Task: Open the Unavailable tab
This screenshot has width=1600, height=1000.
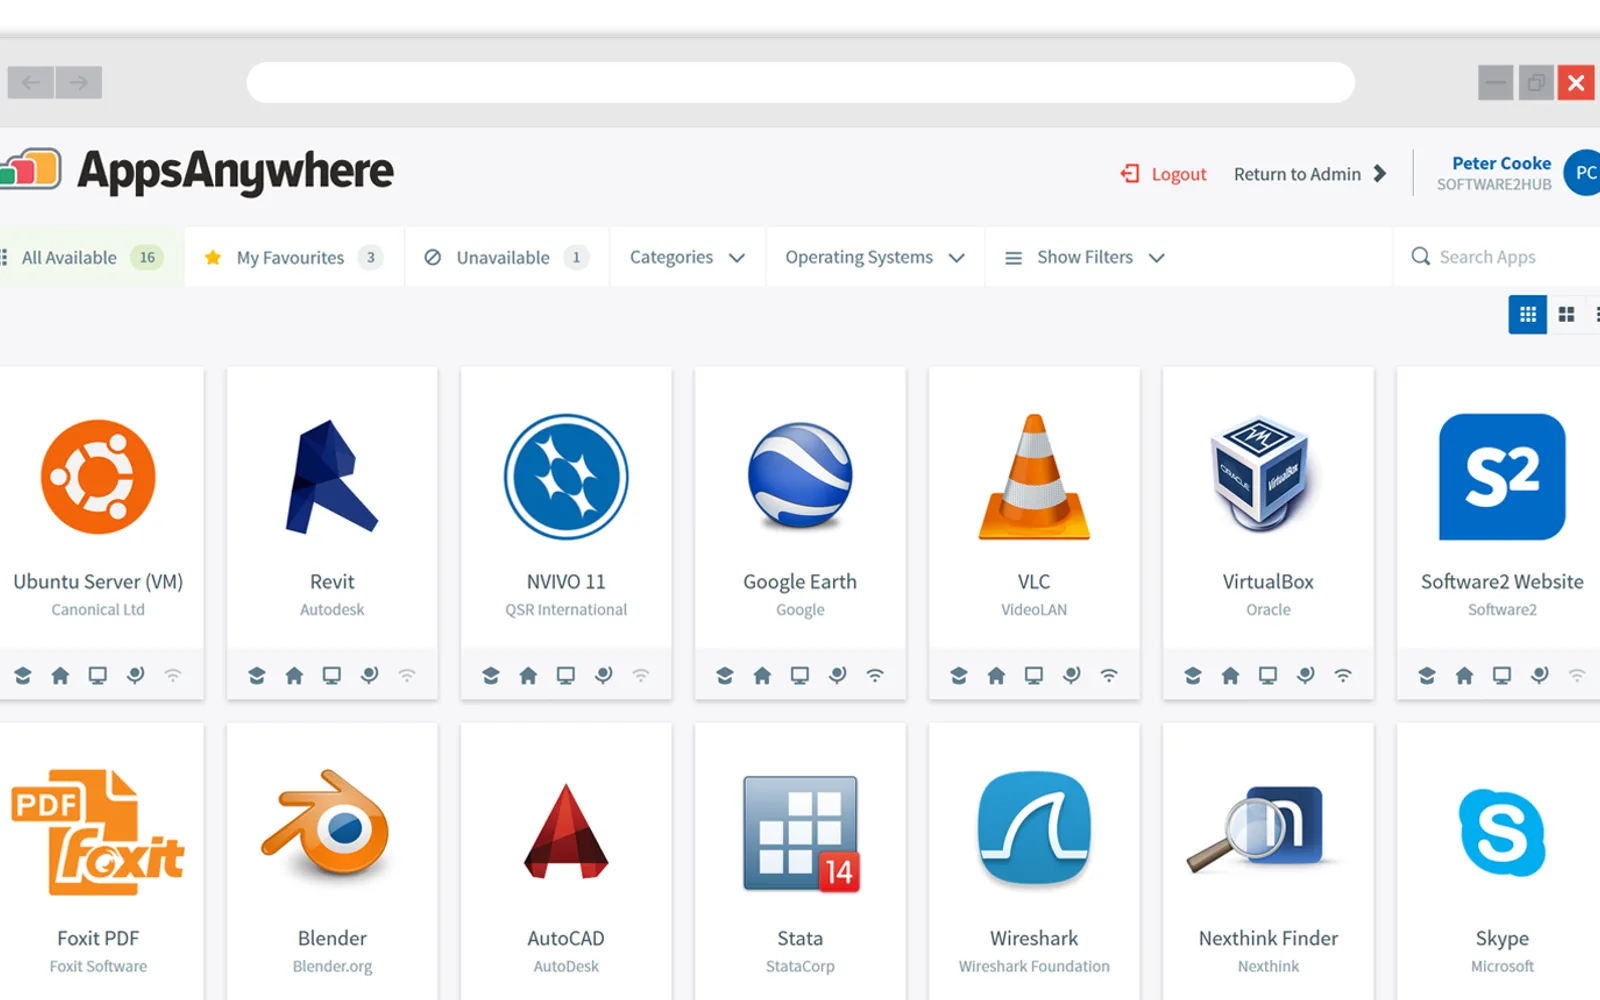Action: (507, 257)
